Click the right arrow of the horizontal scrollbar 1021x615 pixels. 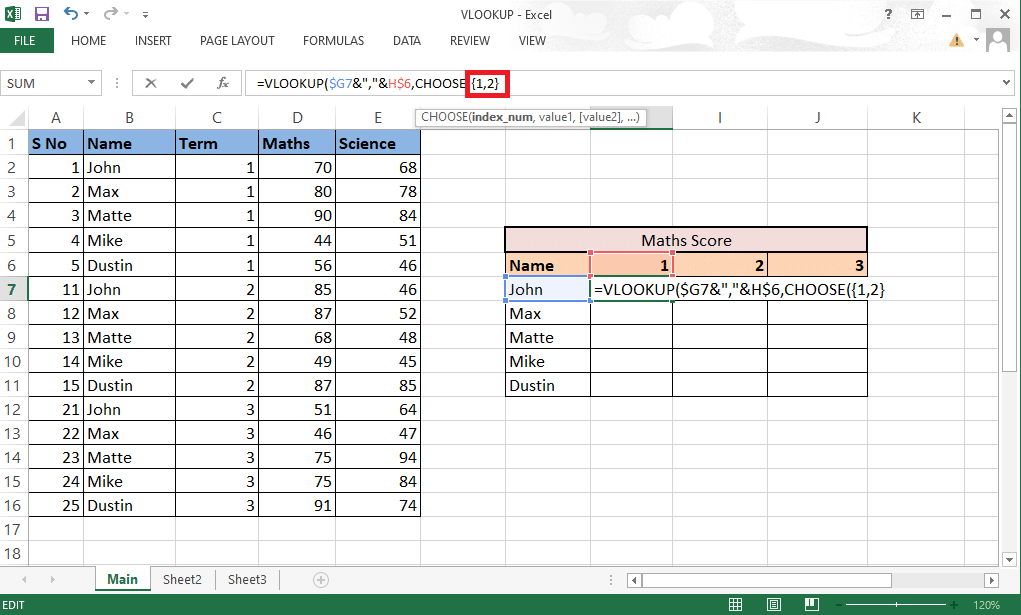[990, 579]
